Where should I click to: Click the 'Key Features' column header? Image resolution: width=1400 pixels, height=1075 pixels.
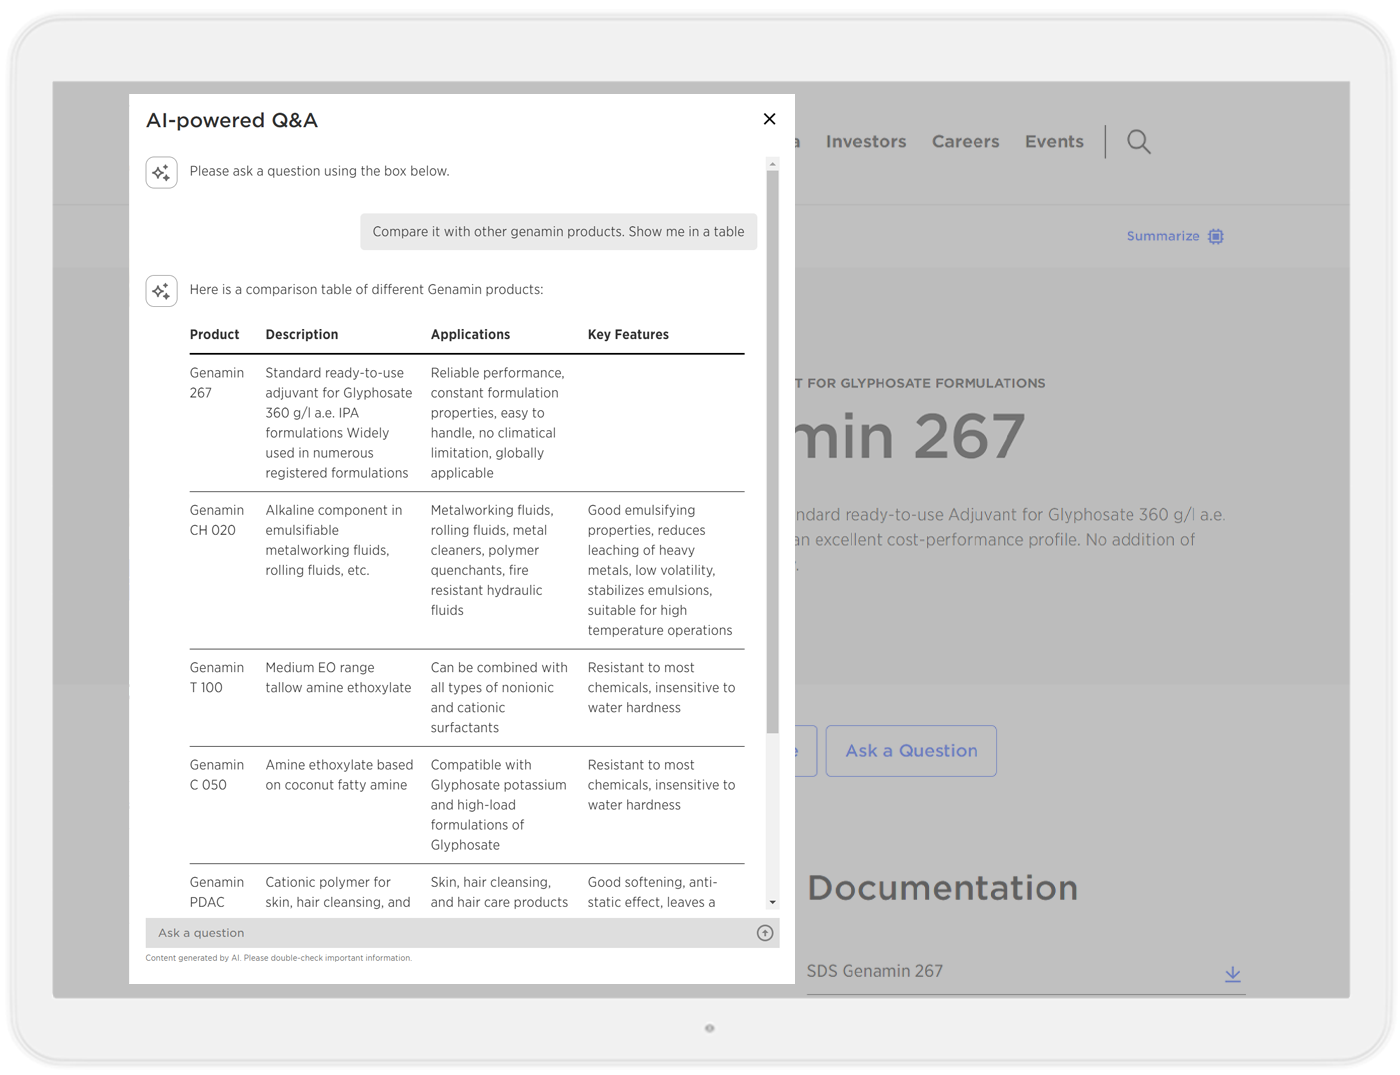click(628, 335)
